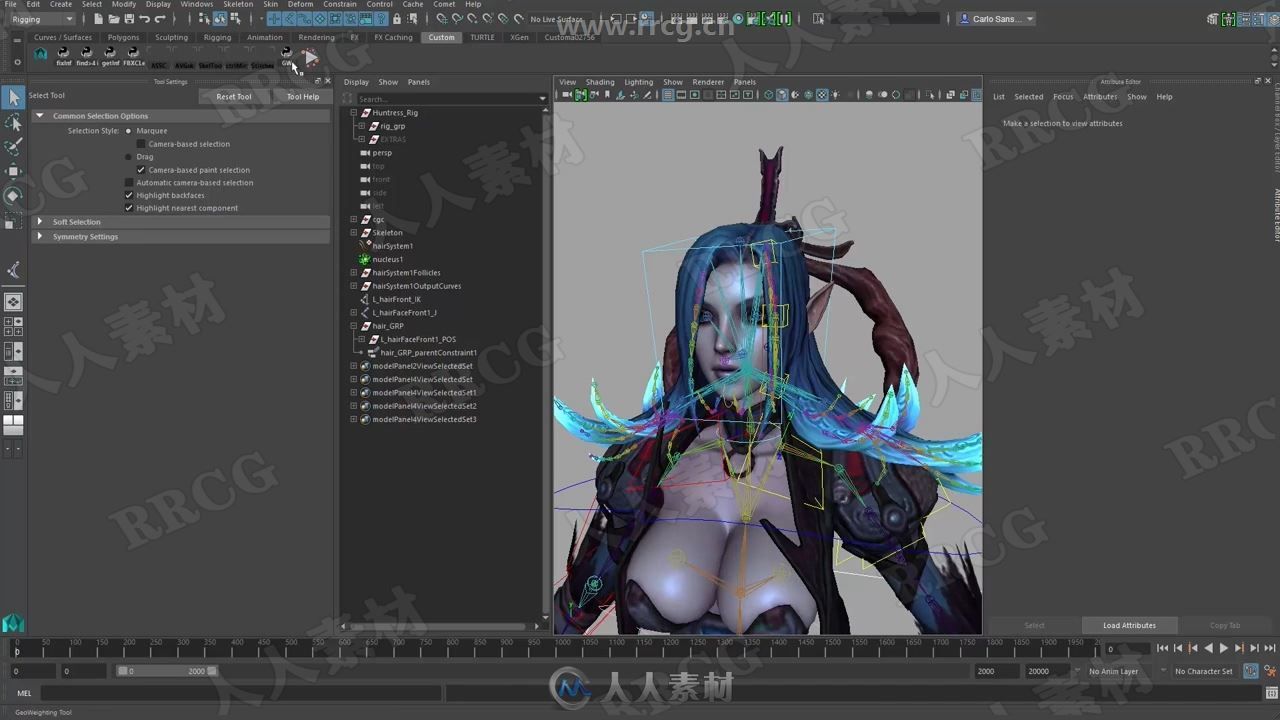This screenshot has width=1280, height=720.
Task: Switch to the Rigging shelf tab
Action: point(217,37)
